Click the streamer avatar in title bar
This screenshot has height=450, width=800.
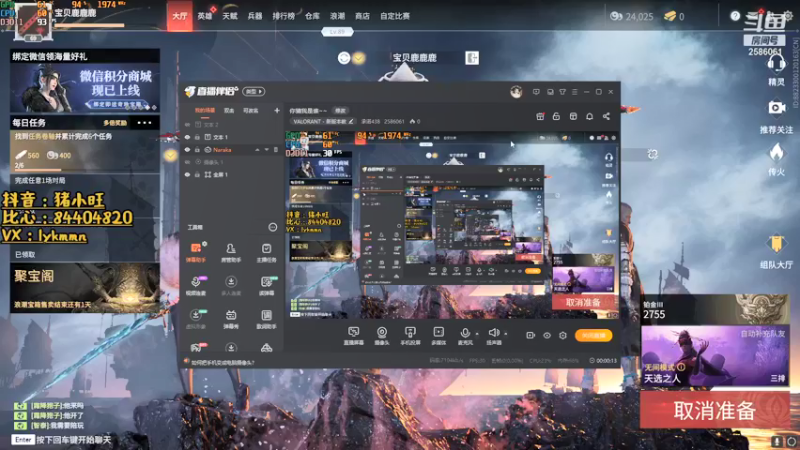(516, 92)
